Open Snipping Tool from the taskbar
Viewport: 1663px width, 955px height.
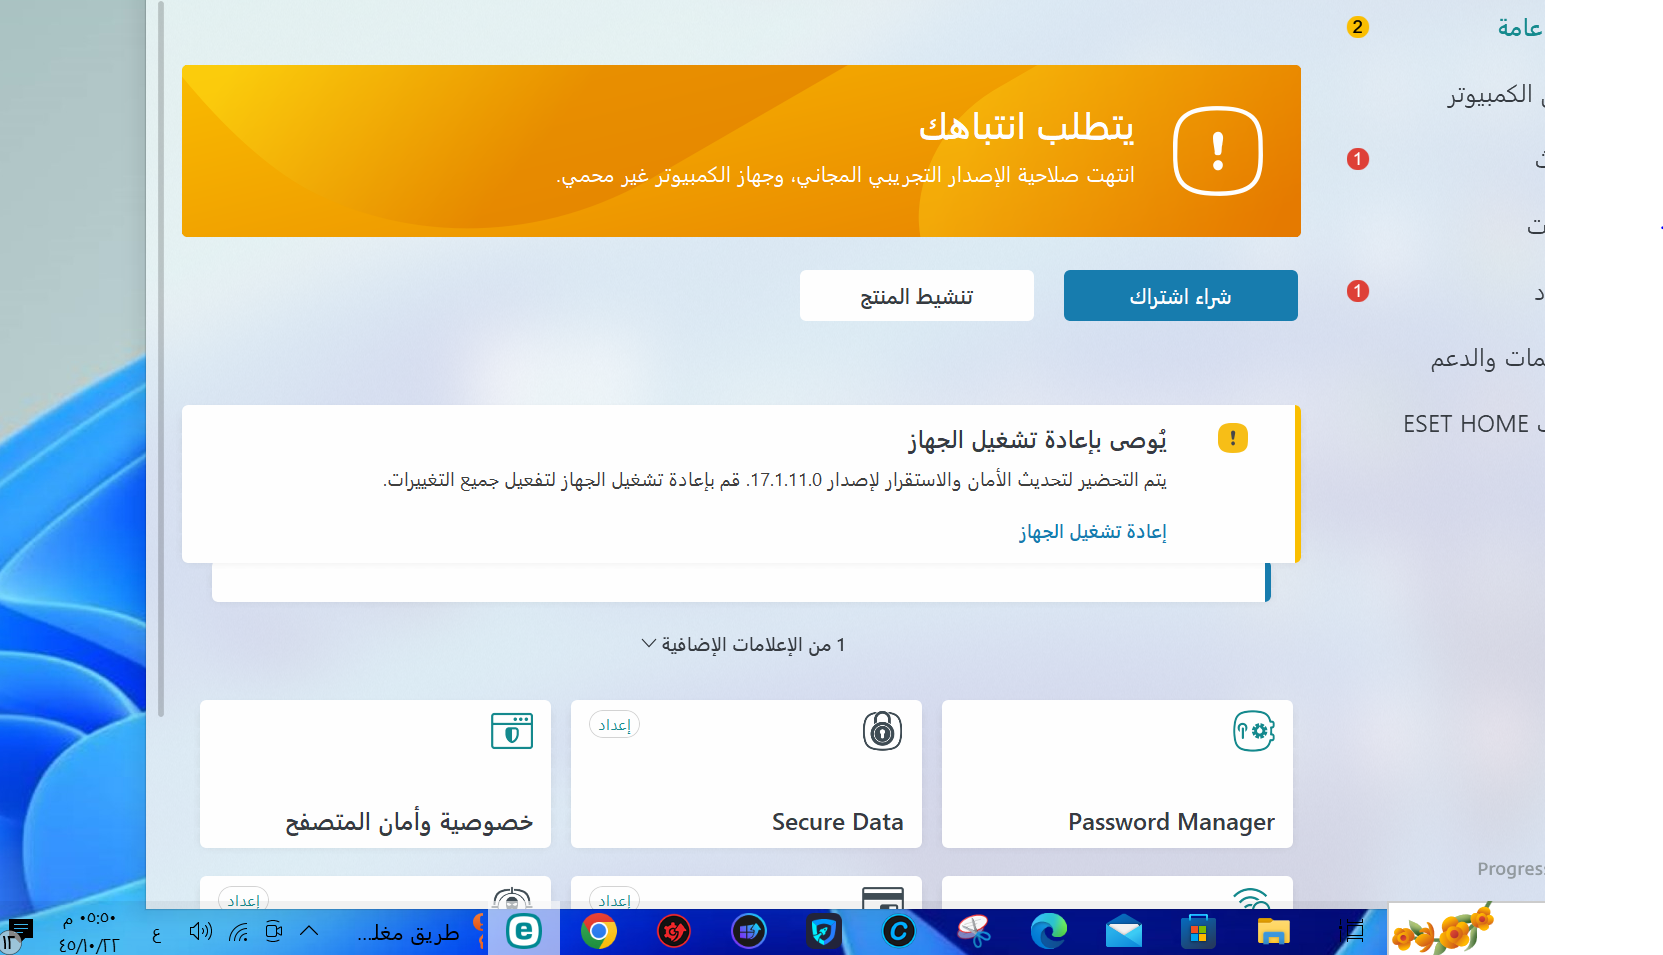[x=974, y=932]
